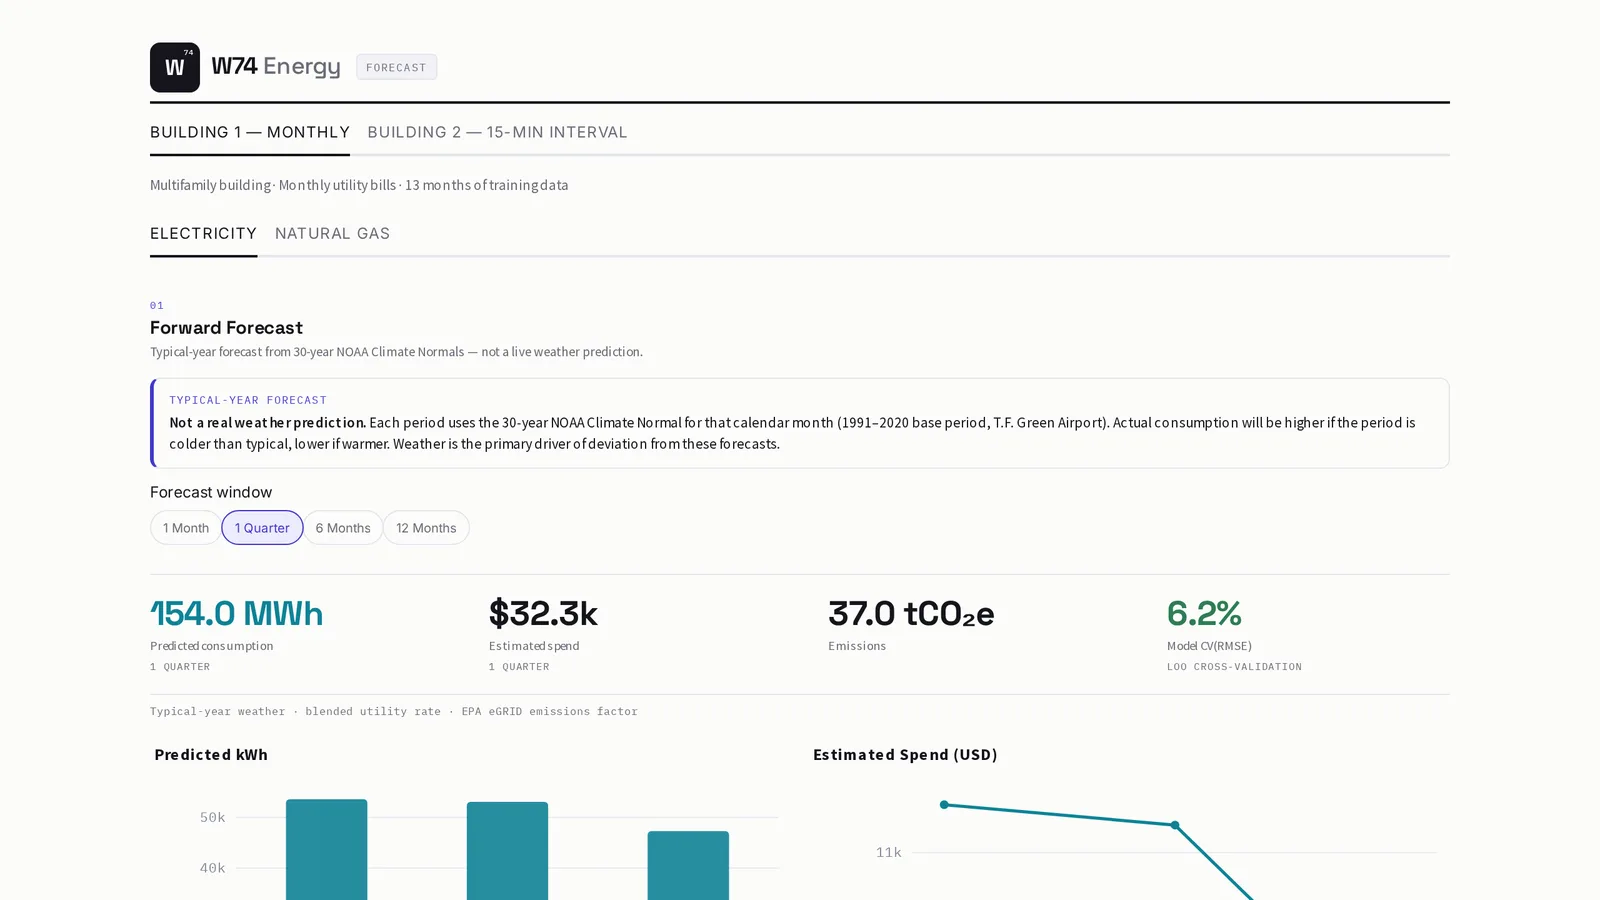Select the Electricity sub-tab
1600x900 pixels.
click(x=203, y=233)
